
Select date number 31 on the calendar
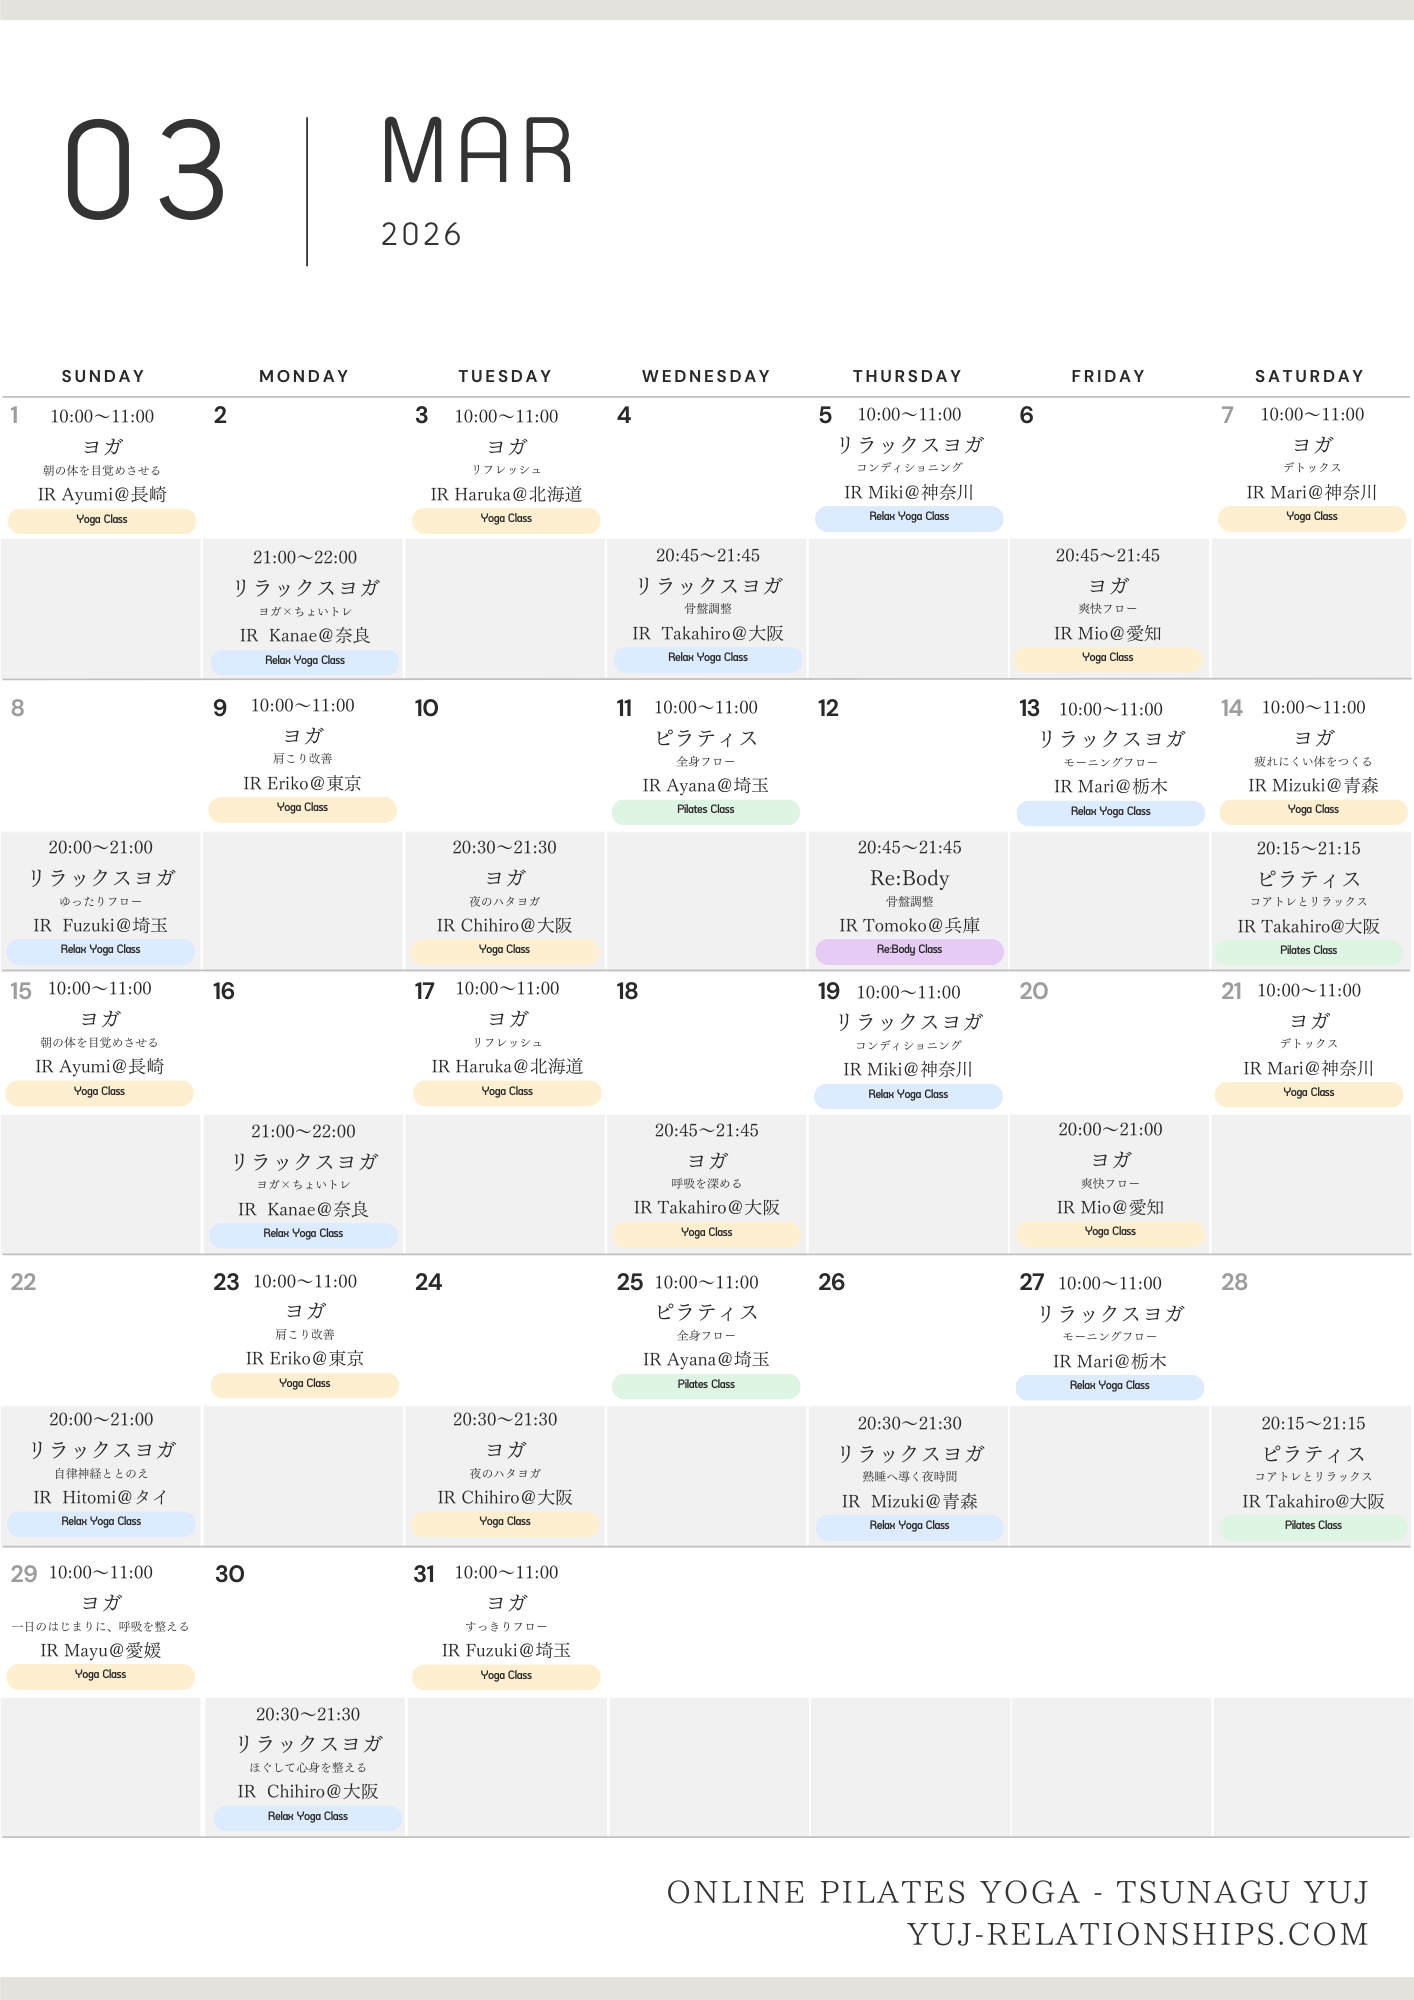[424, 1575]
